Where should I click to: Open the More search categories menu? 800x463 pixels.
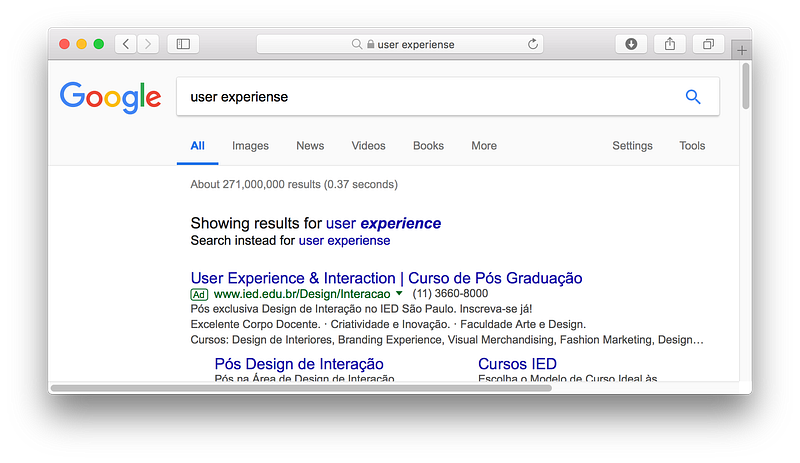tap(484, 145)
